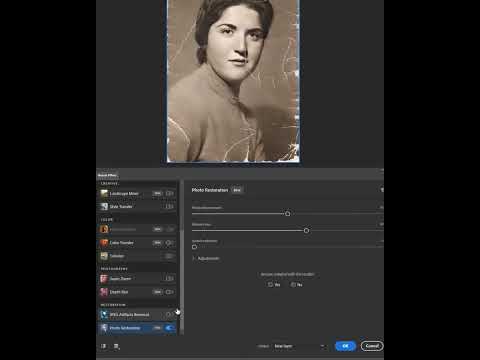Screen dimensions: 480x360
Task: Click the sepia portrait photo preview
Action: coord(233,81)
